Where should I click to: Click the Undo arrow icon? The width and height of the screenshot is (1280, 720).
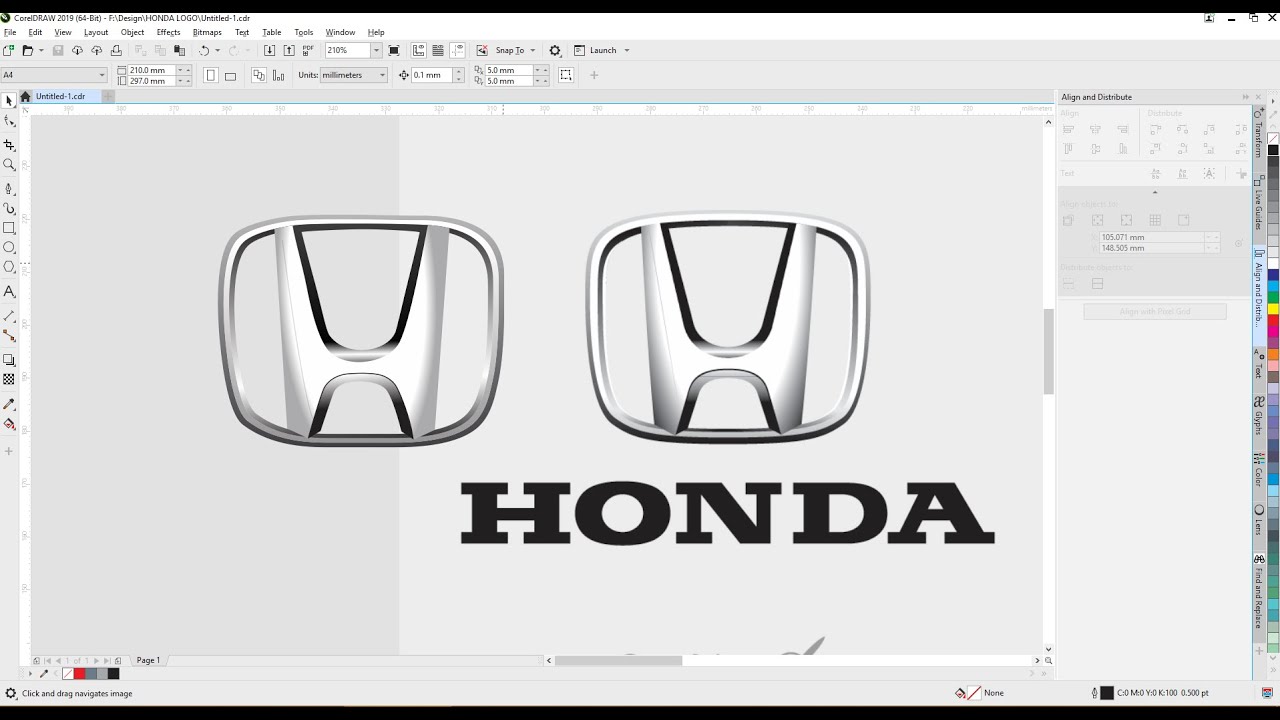[x=204, y=50]
